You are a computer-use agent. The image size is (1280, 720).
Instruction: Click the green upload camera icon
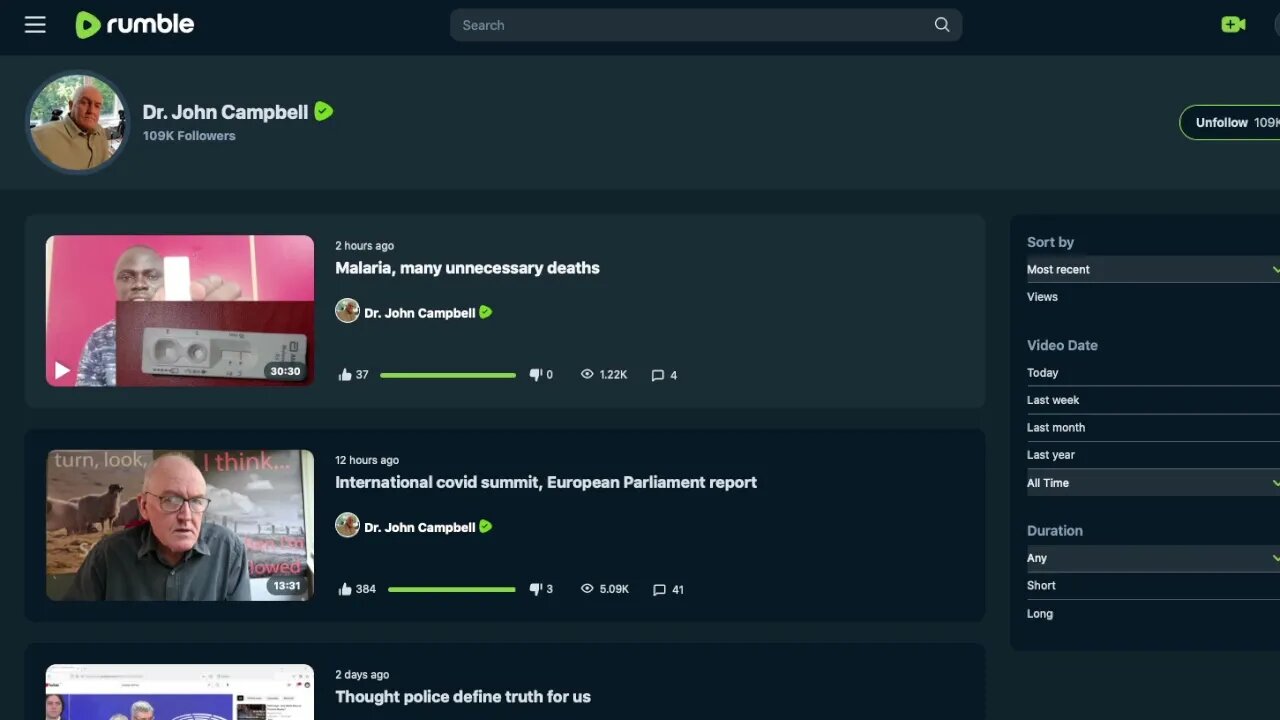click(x=1233, y=25)
